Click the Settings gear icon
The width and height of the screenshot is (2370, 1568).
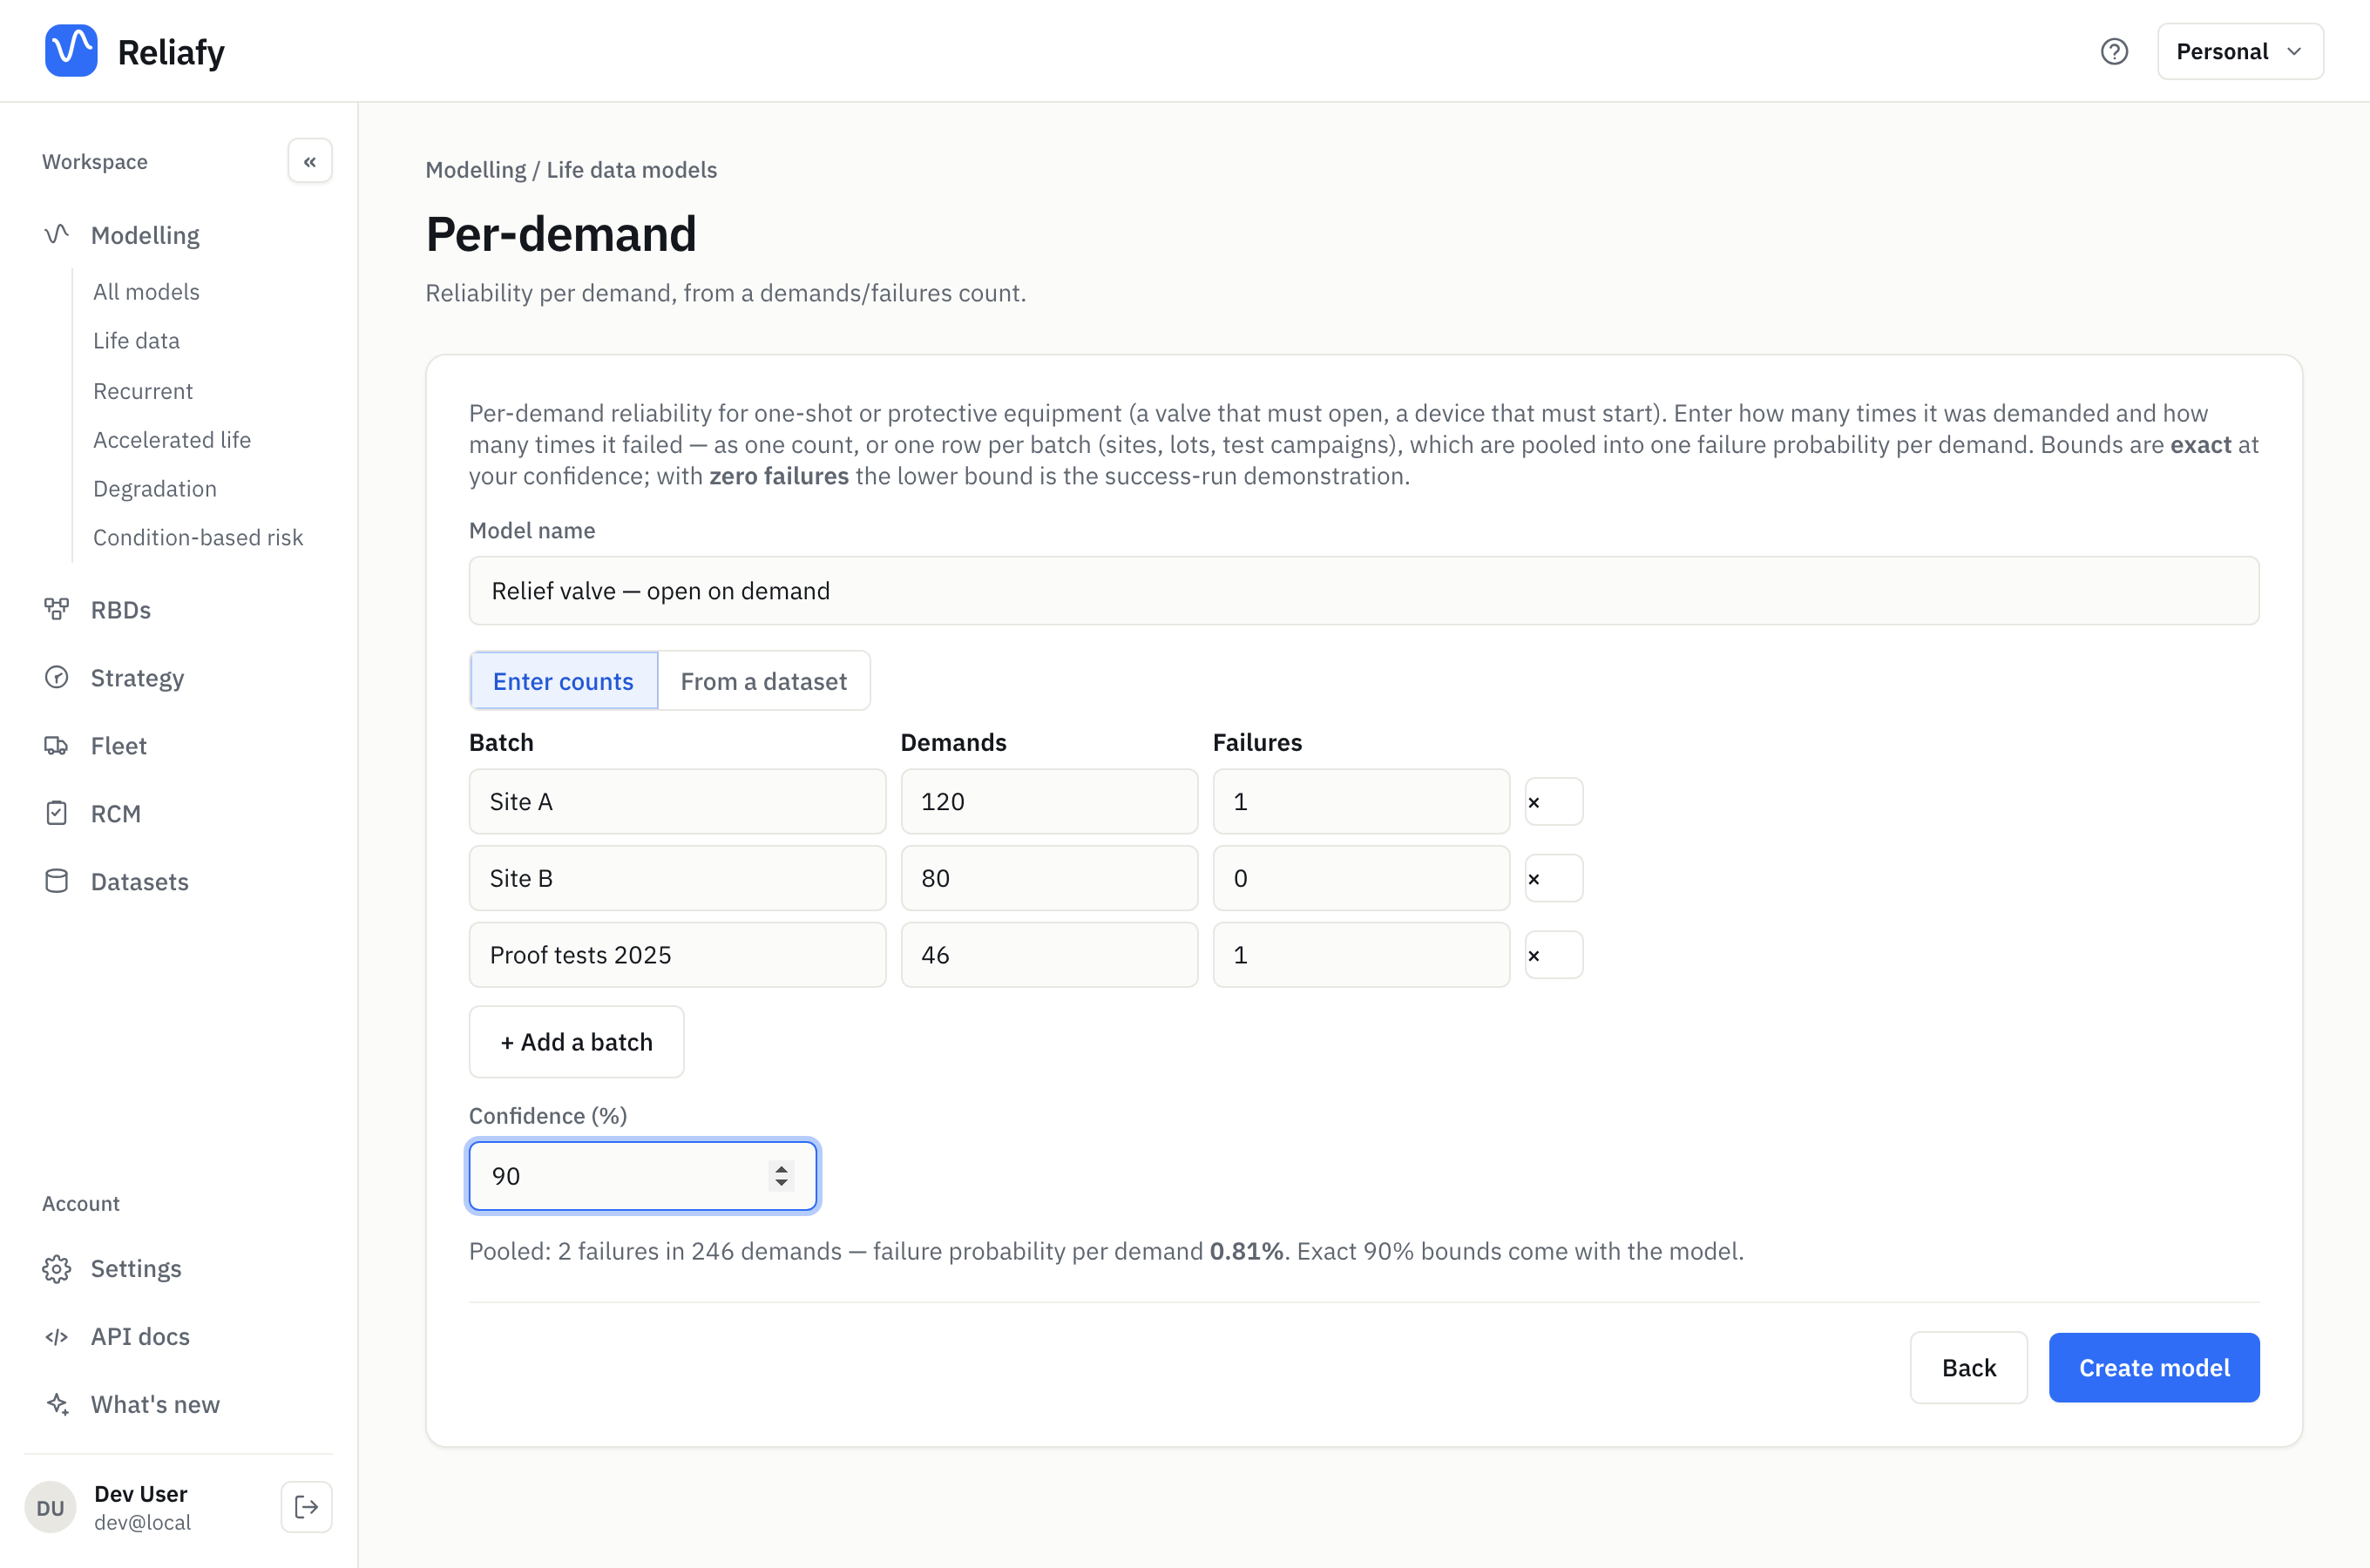57,1268
